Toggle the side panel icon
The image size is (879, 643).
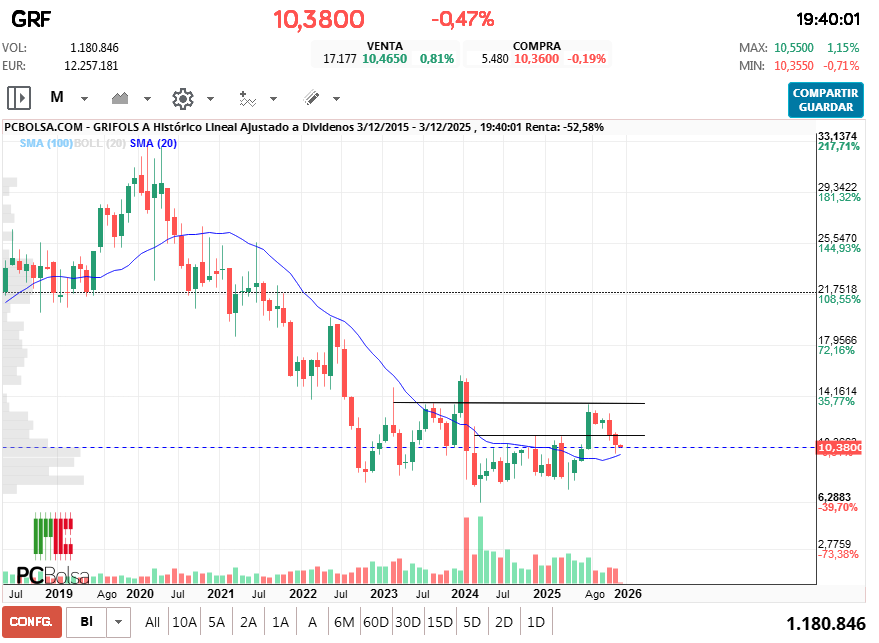[x=19, y=98]
